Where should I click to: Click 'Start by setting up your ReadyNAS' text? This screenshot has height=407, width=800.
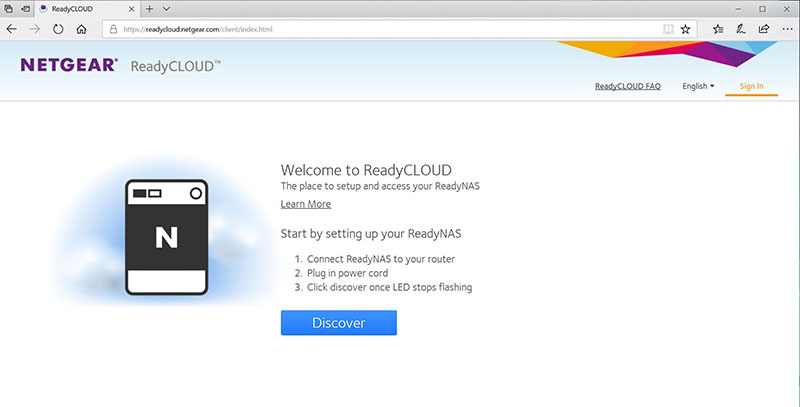[371, 234]
